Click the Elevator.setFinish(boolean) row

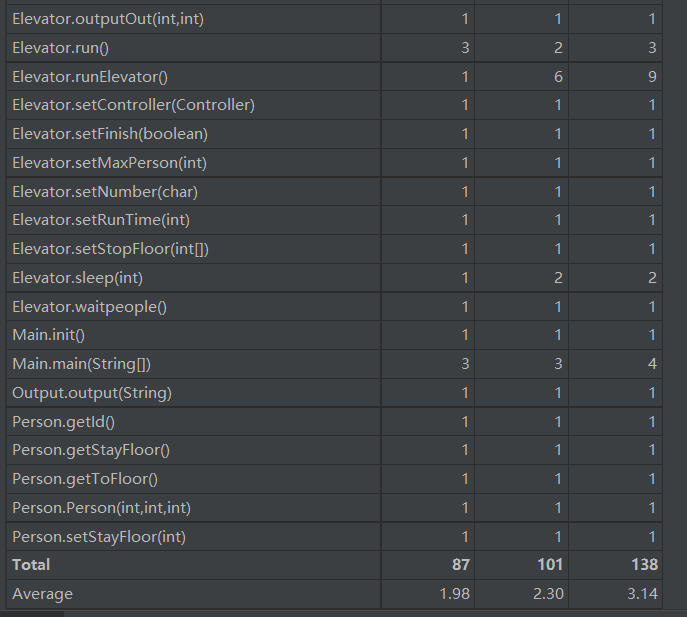[x=110, y=134]
